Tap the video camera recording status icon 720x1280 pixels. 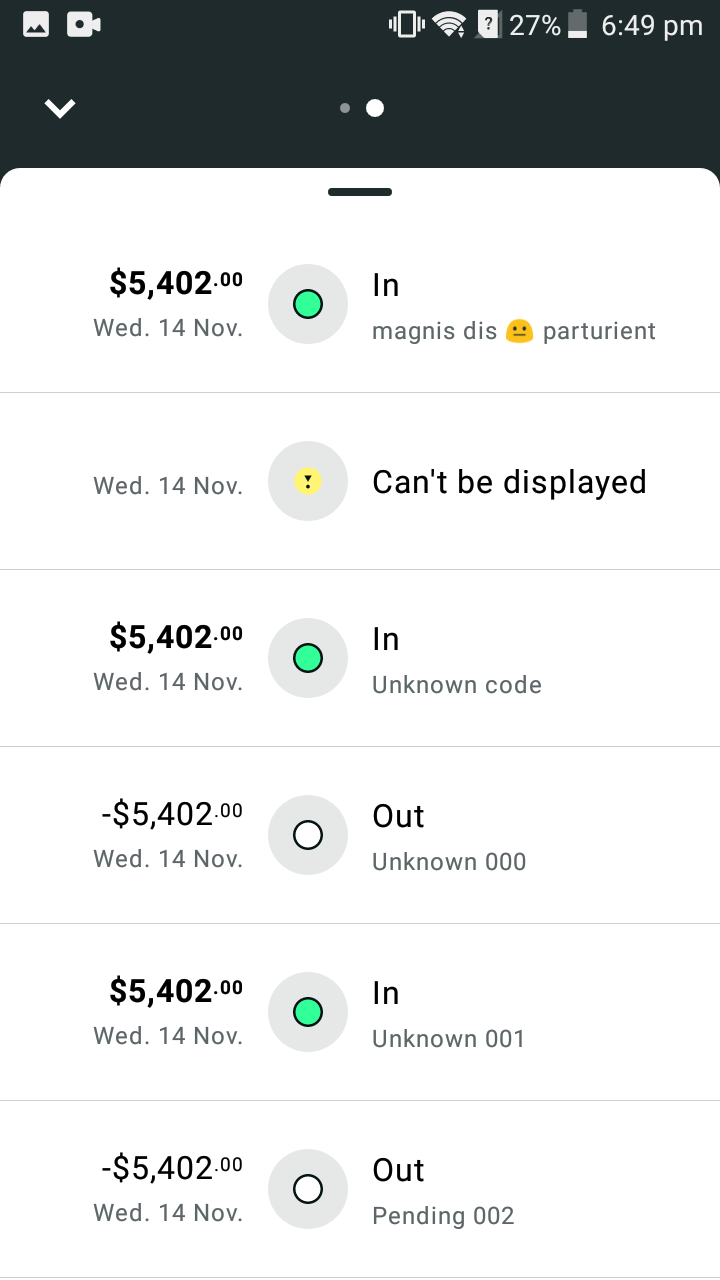click(x=84, y=25)
